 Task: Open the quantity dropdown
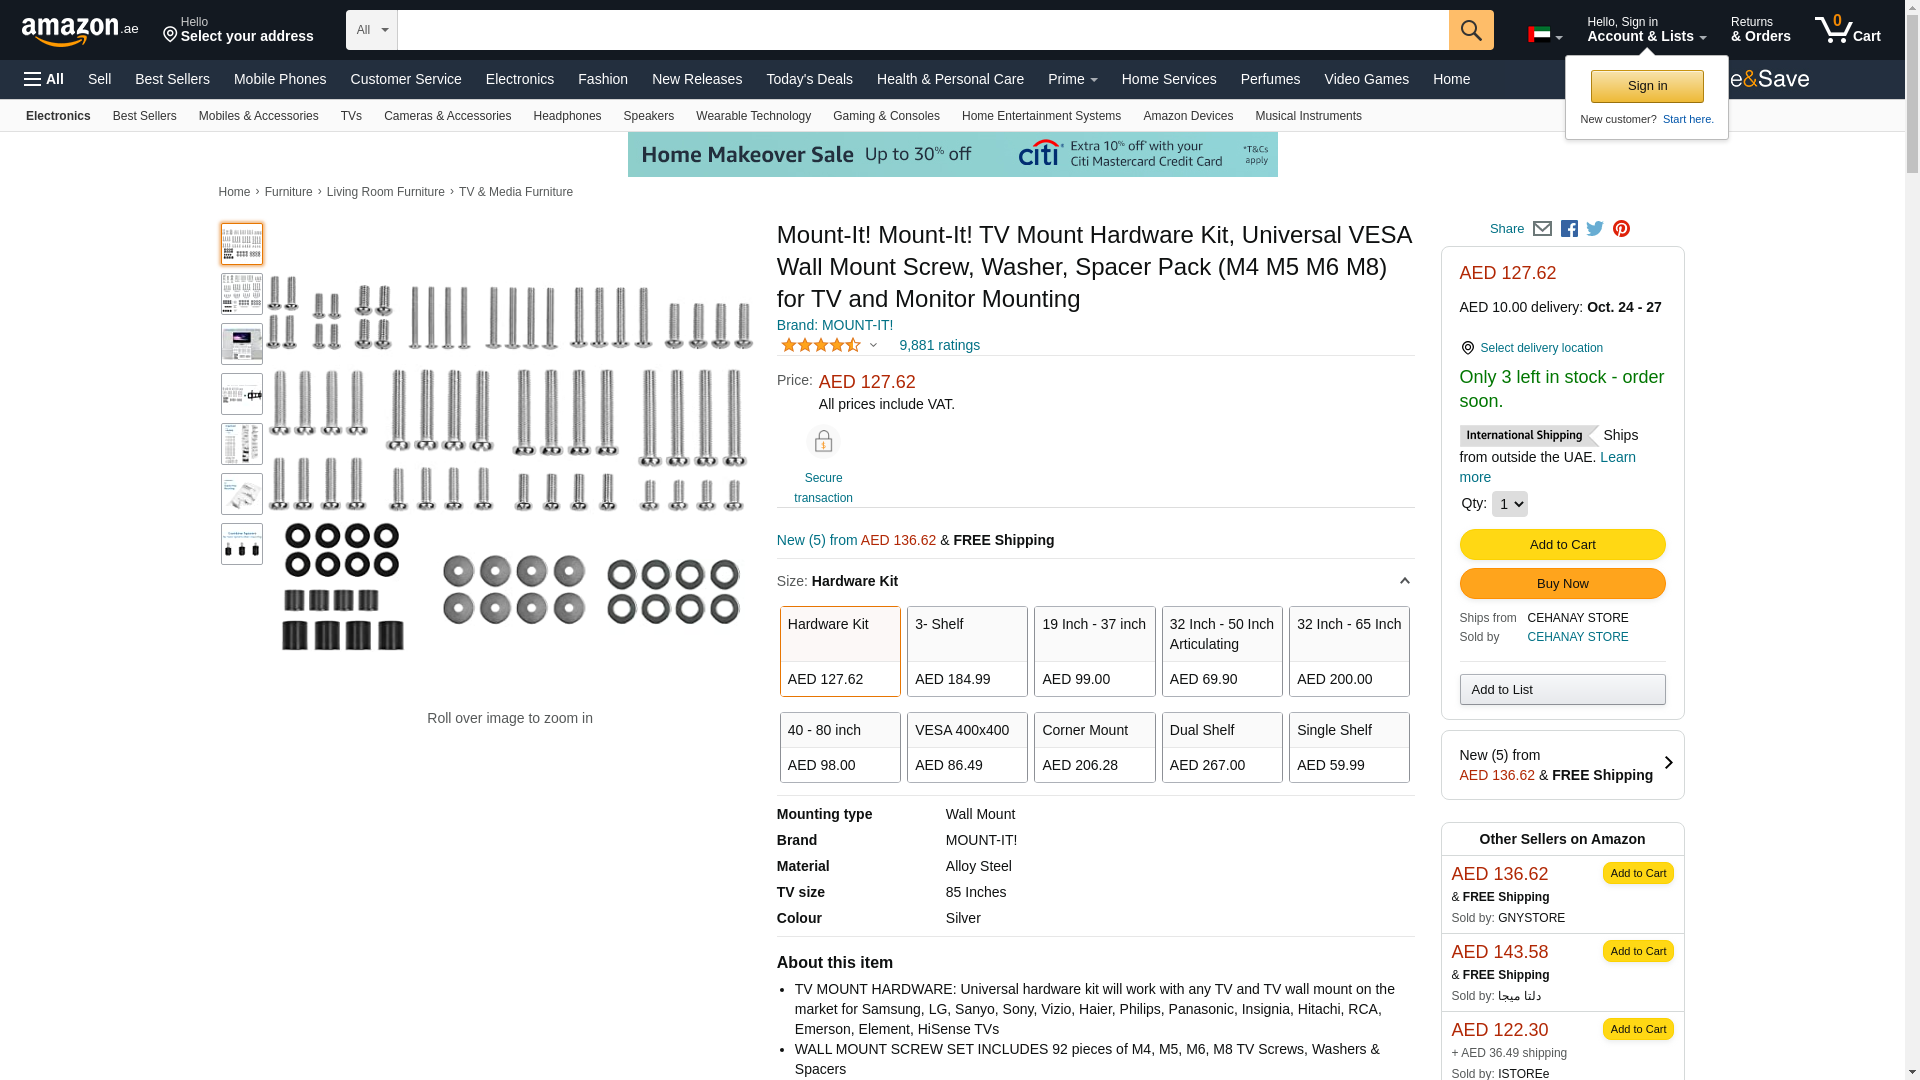click(1509, 504)
